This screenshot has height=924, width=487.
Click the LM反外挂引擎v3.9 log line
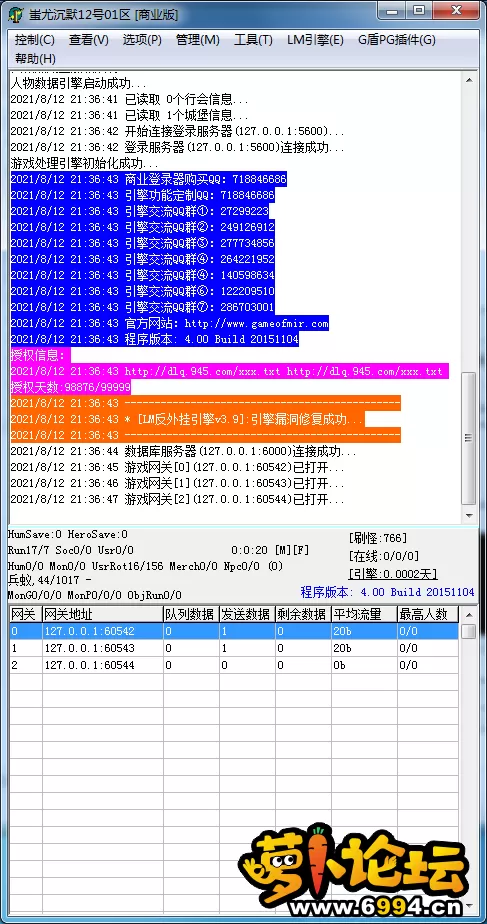coord(187,420)
